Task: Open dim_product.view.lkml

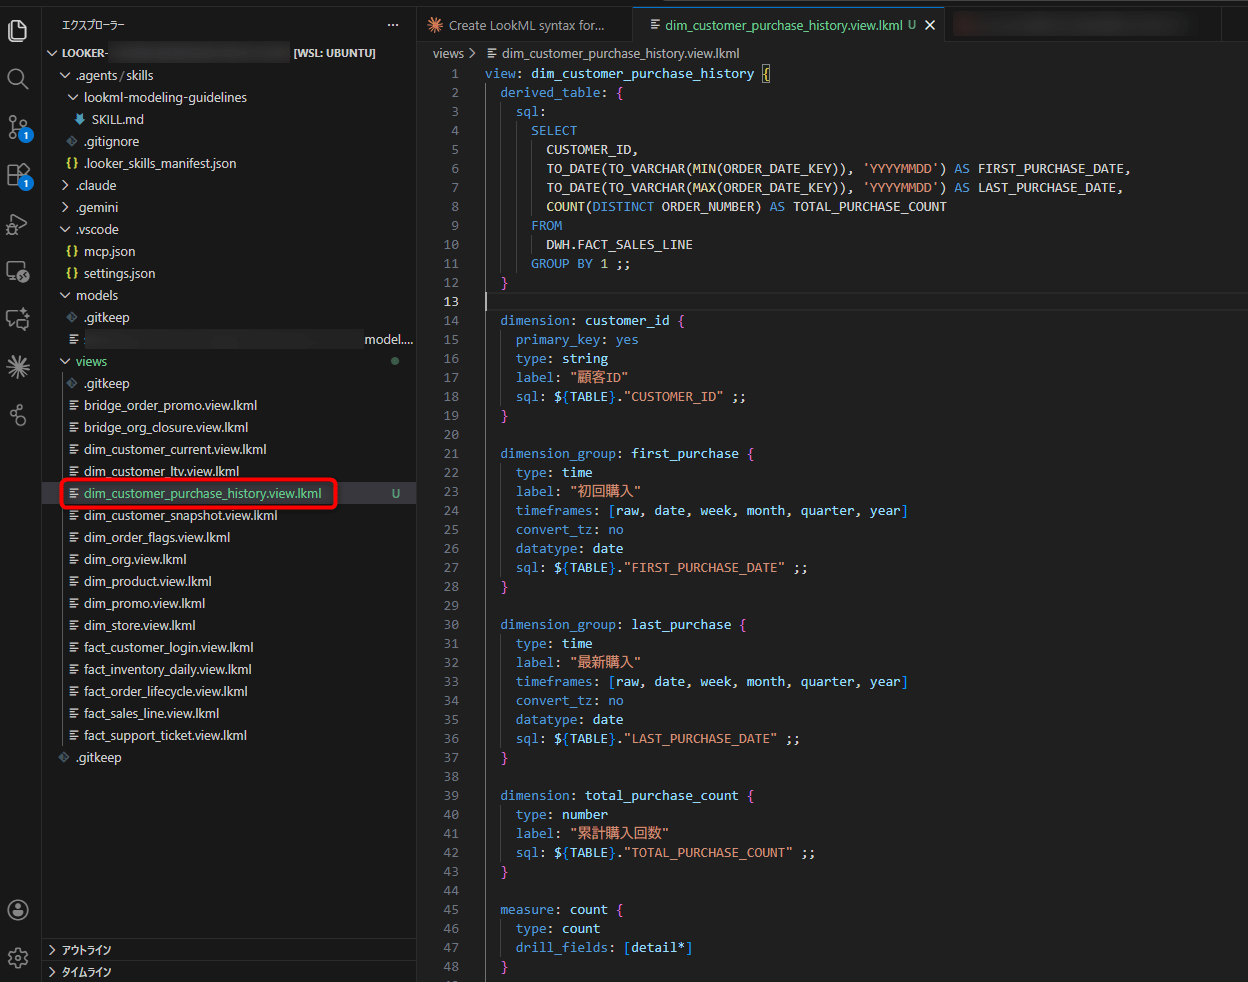Action: [229, 581]
